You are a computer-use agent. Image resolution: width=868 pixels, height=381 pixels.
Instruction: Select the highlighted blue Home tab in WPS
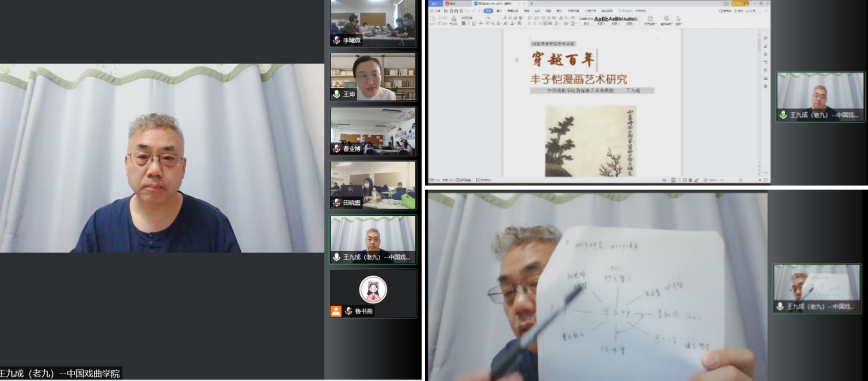pos(488,11)
